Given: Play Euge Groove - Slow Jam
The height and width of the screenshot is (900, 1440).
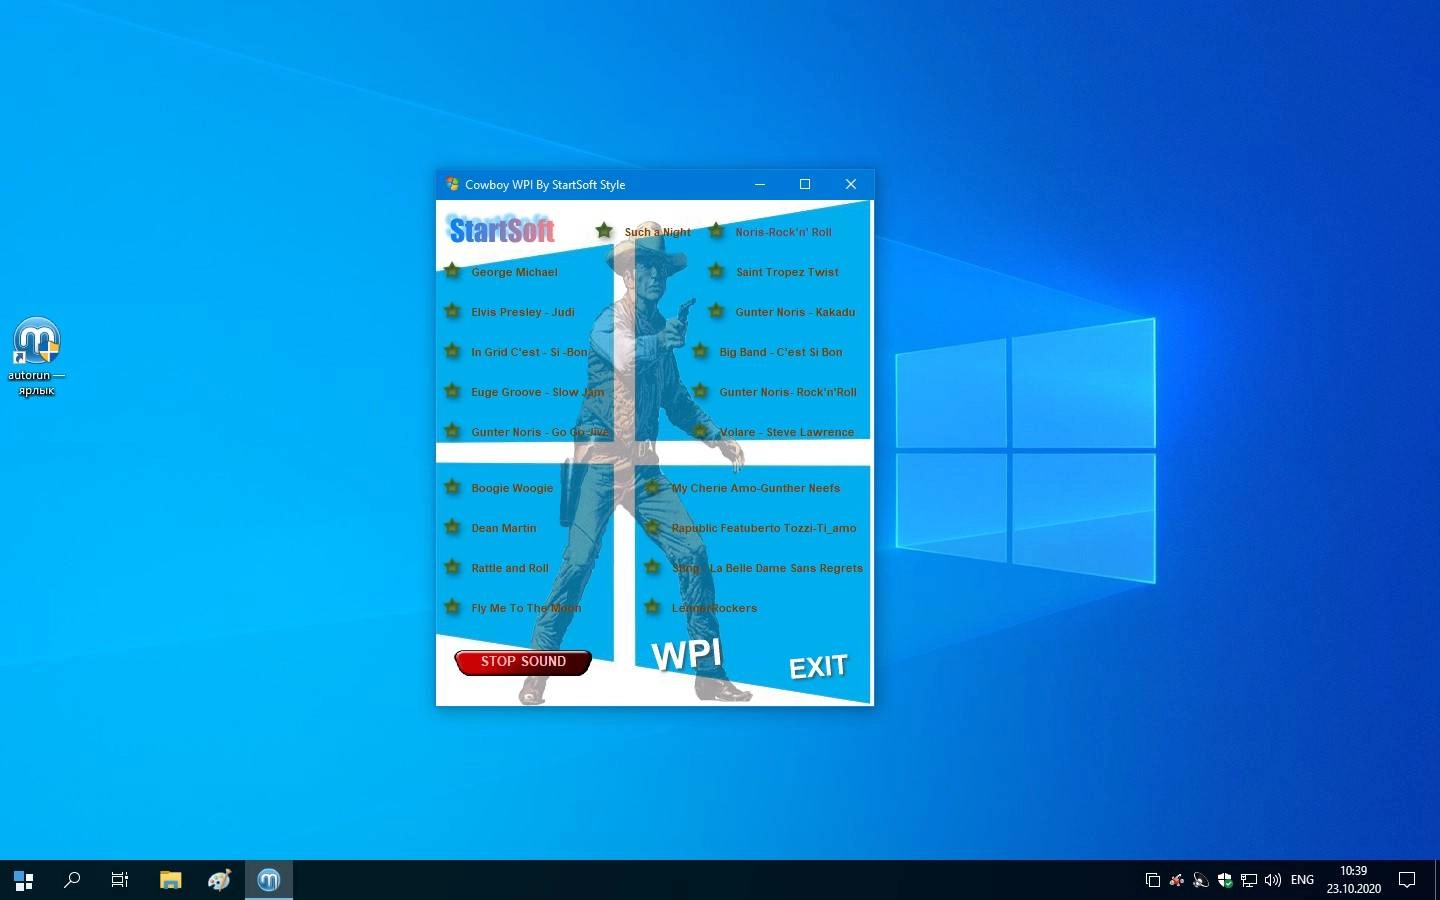Looking at the screenshot, I should point(538,392).
